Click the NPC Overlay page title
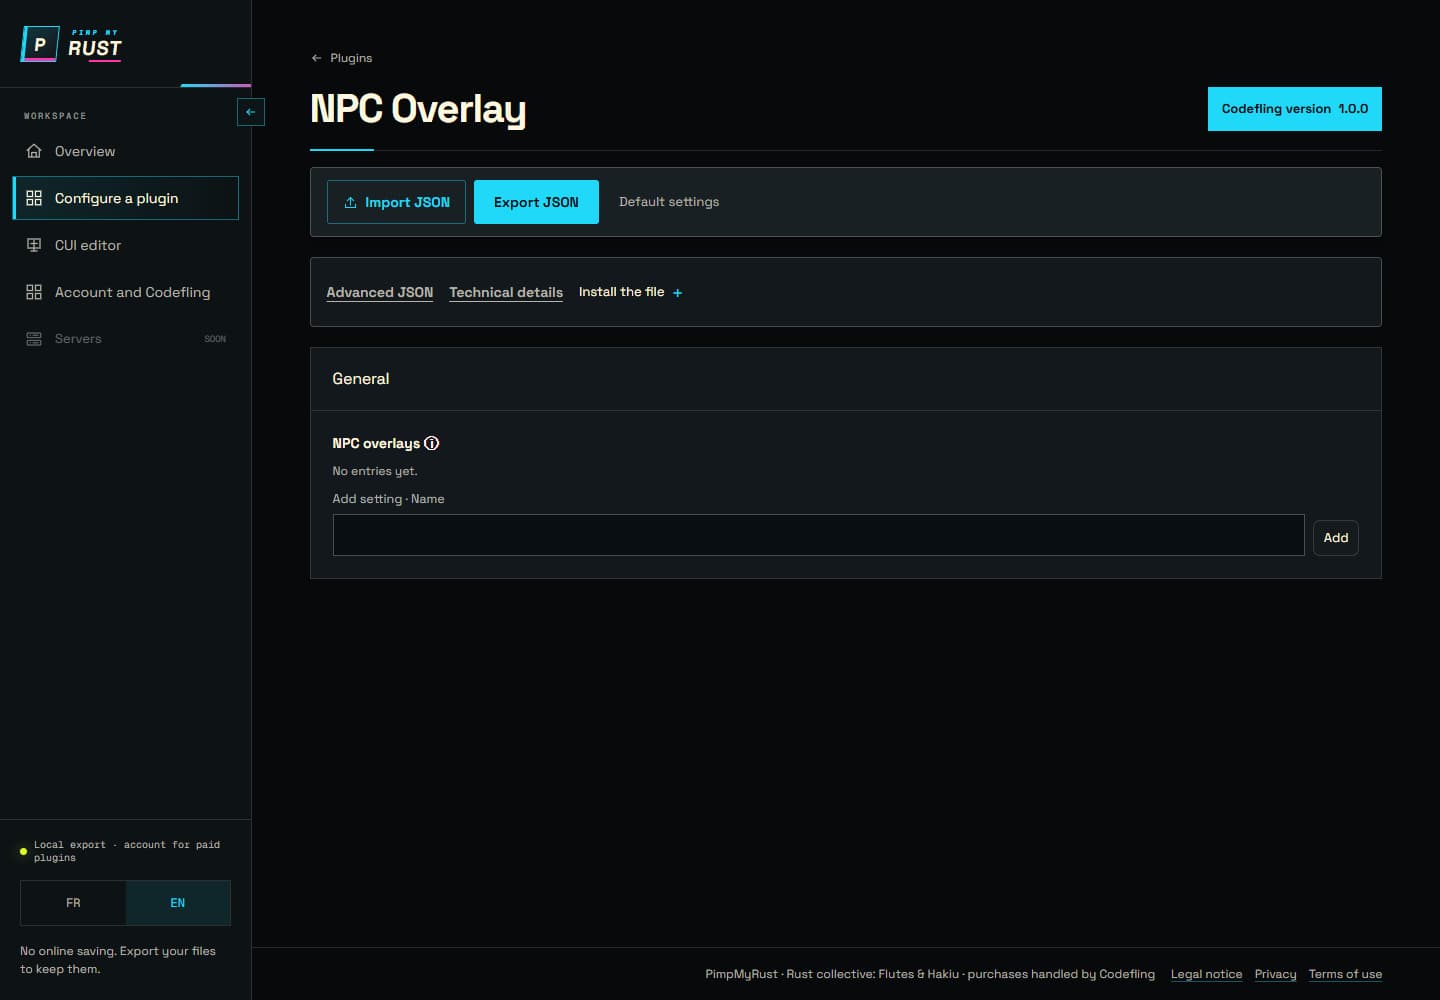The height and width of the screenshot is (1000, 1440). 418,109
